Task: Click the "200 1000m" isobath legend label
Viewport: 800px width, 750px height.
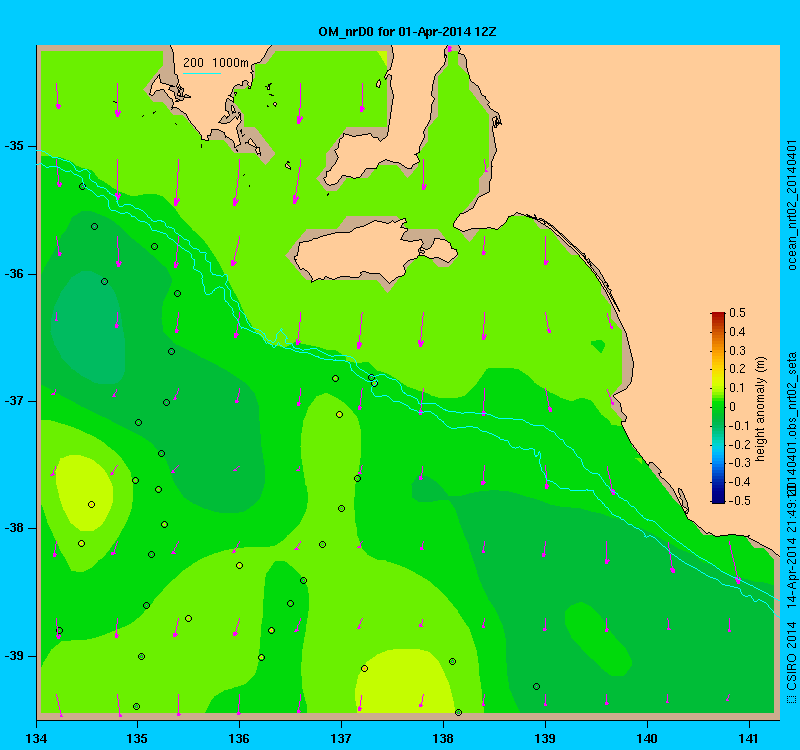Action: [216, 63]
